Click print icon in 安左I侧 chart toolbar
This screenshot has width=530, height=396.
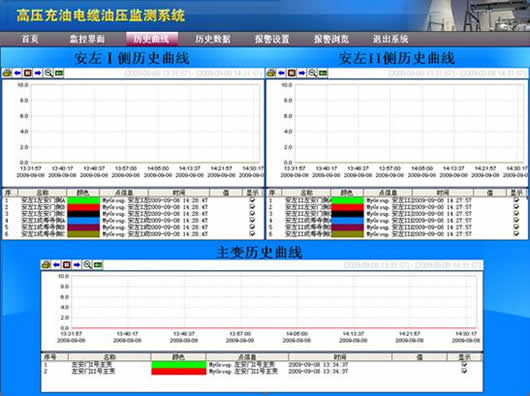7,73
